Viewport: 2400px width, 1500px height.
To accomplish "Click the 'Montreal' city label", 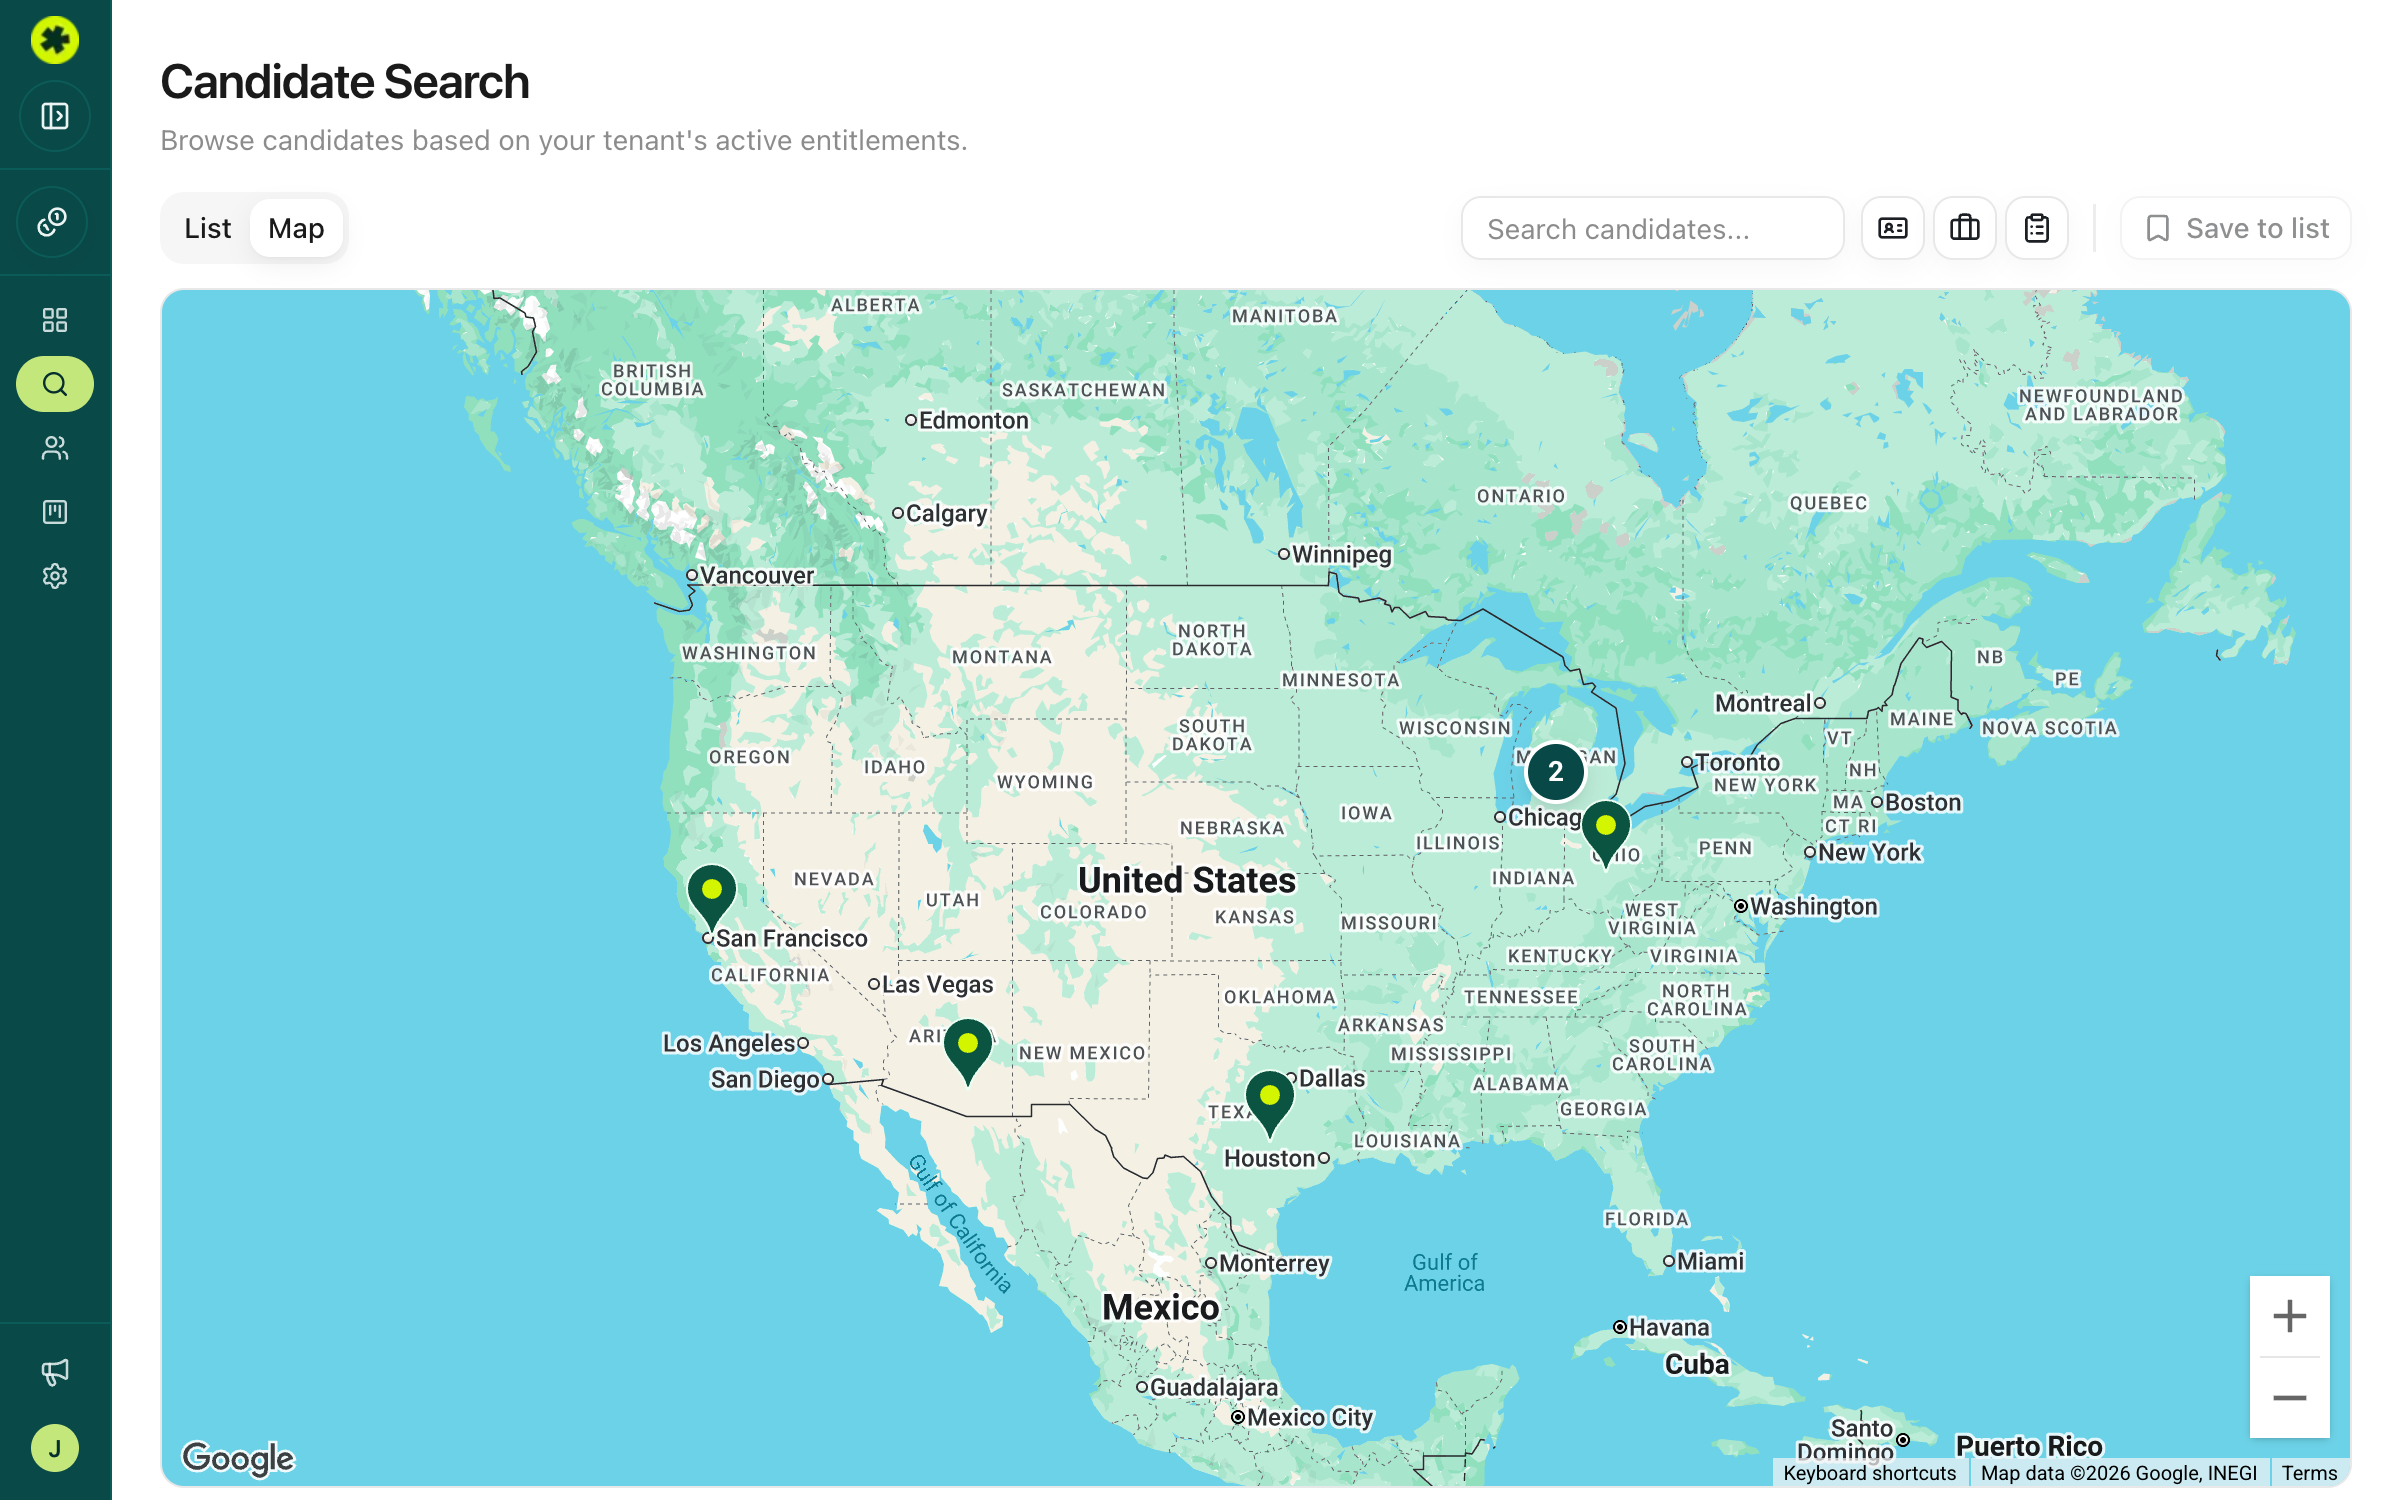I will pos(1764,703).
